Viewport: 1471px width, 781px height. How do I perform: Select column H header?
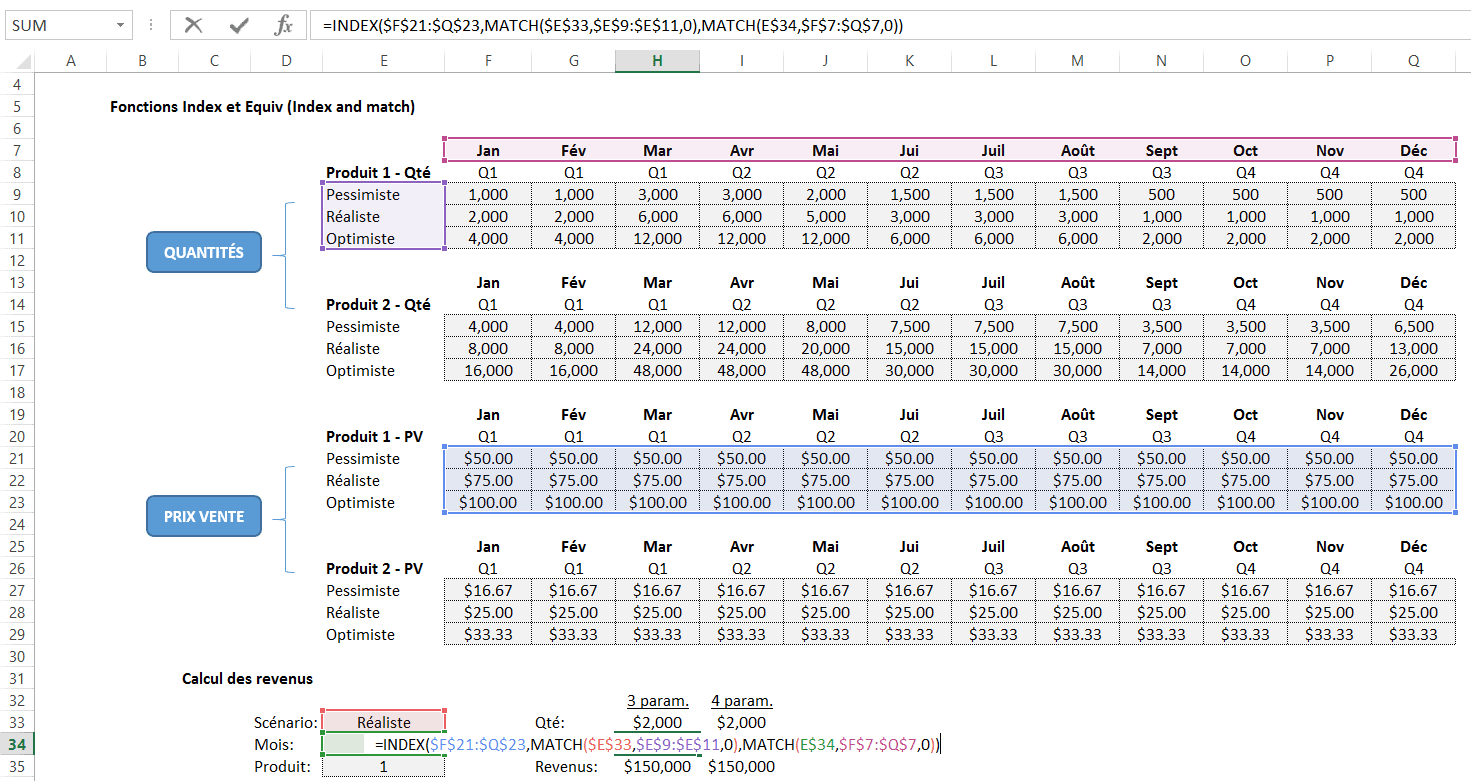657,61
